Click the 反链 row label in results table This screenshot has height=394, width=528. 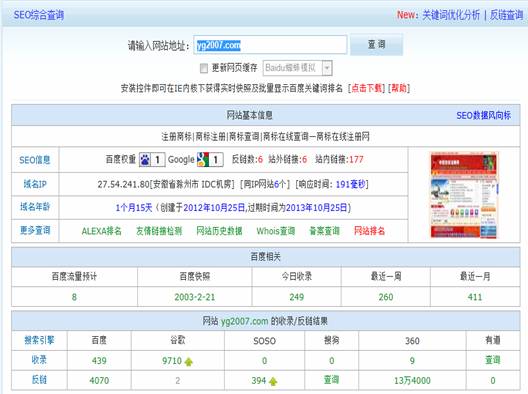click(39, 380)
